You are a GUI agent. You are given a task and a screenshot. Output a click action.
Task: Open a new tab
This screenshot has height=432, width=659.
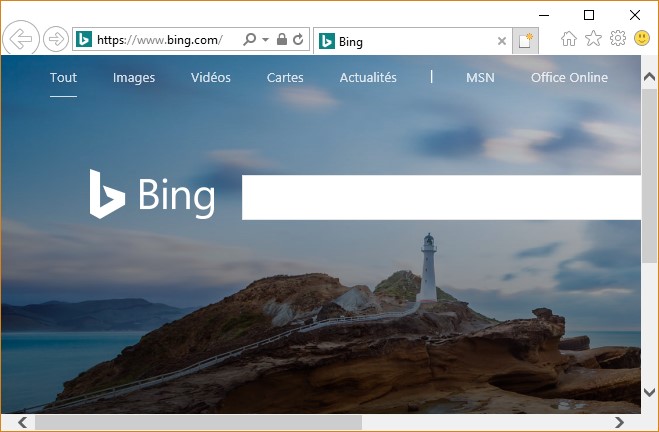(526, 41)
